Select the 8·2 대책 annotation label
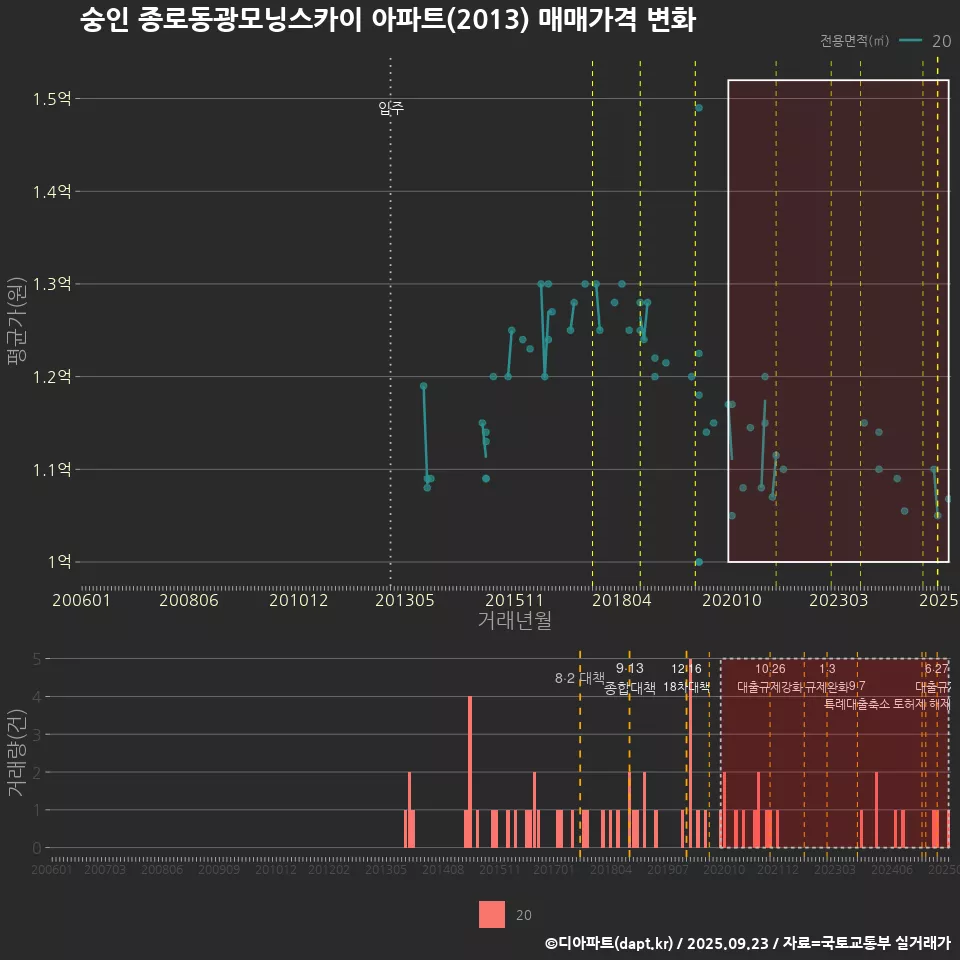960x960 pixels. tap(580, 678)
